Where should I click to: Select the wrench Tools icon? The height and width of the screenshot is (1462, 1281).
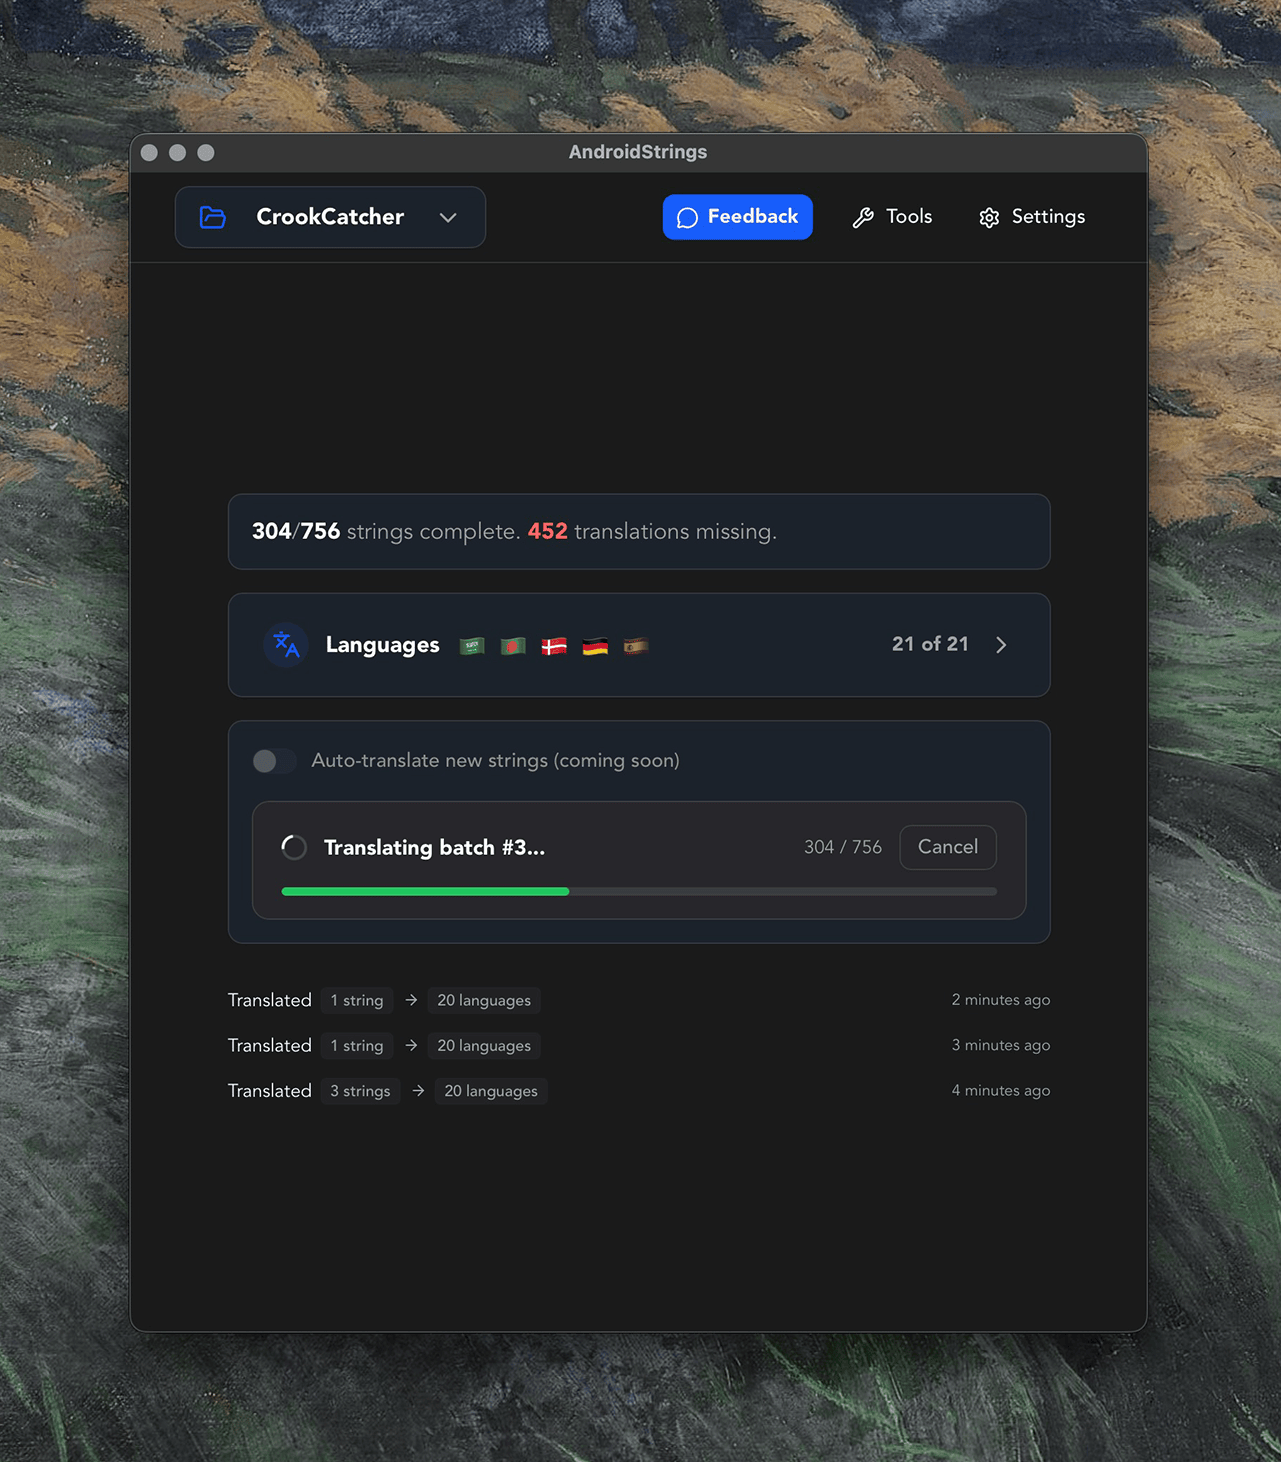[864, 217]
